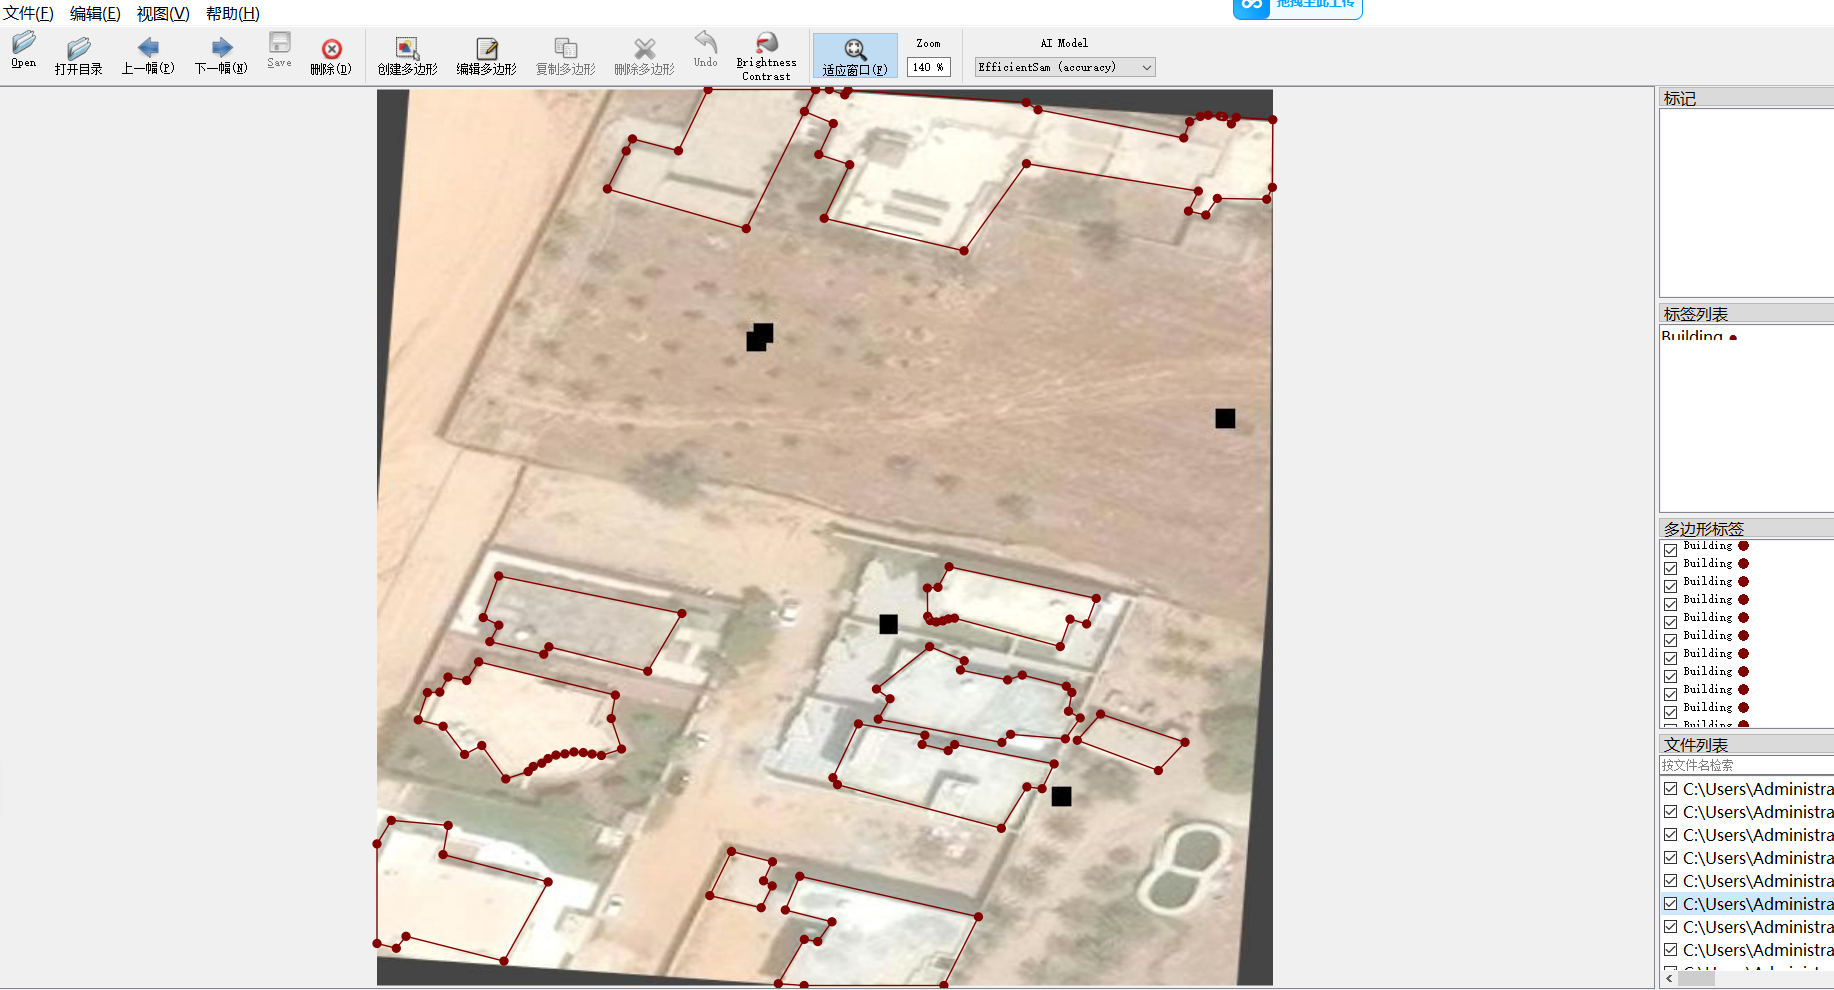The image size is (1834, 990).
Task: Advance to next image with 下一幅(N)
Action: click(x=221, y=56)
